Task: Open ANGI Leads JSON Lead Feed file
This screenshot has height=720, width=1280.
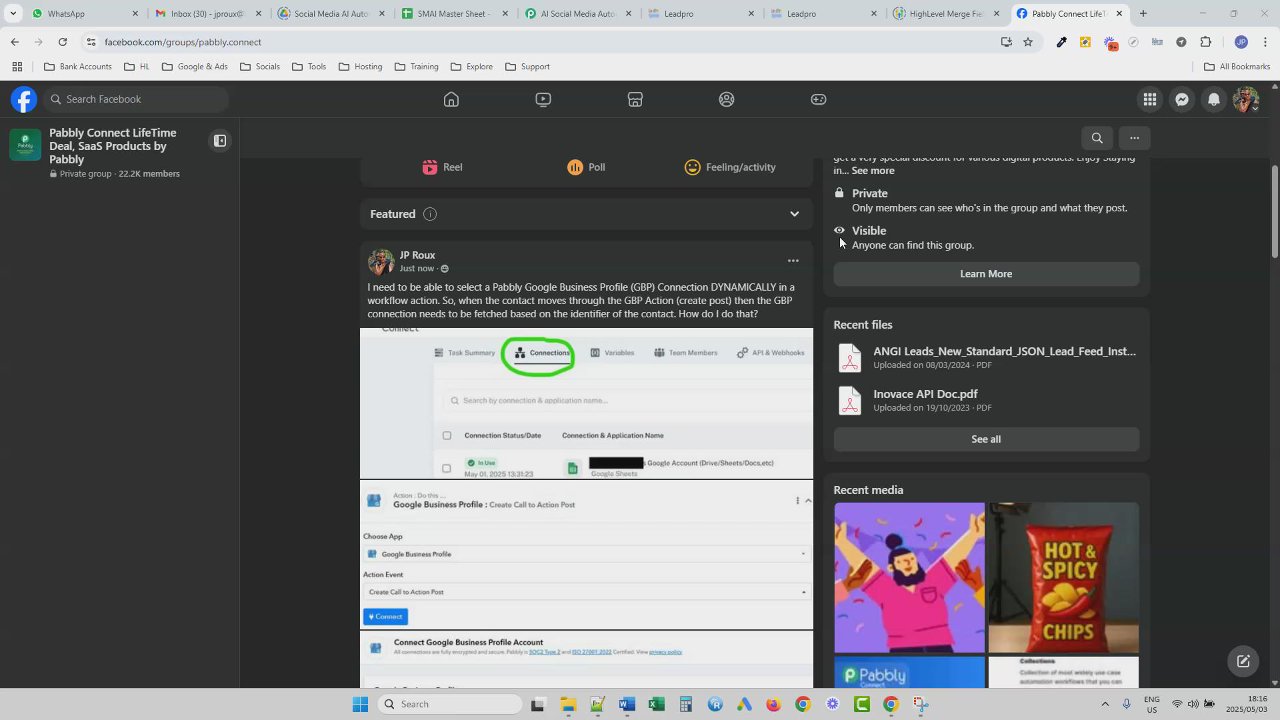Action: click(1004, 351)
